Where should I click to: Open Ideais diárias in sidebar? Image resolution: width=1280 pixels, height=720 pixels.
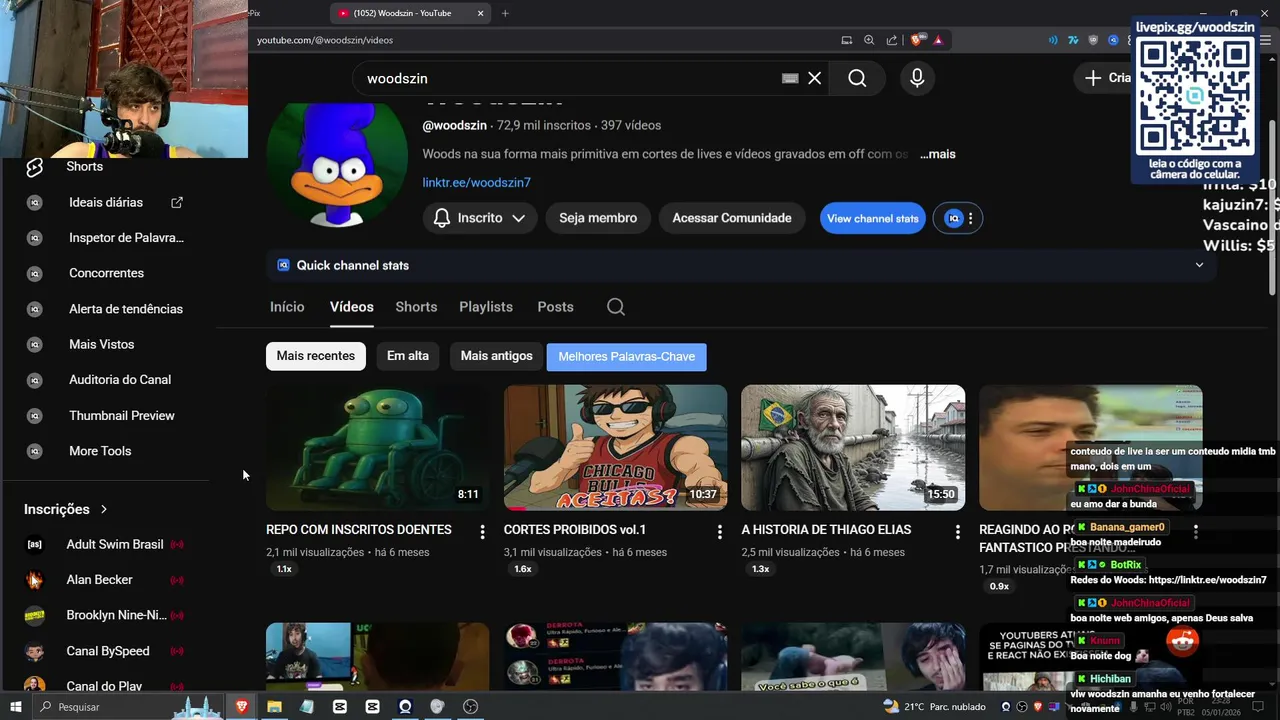(x=108, y=202)
